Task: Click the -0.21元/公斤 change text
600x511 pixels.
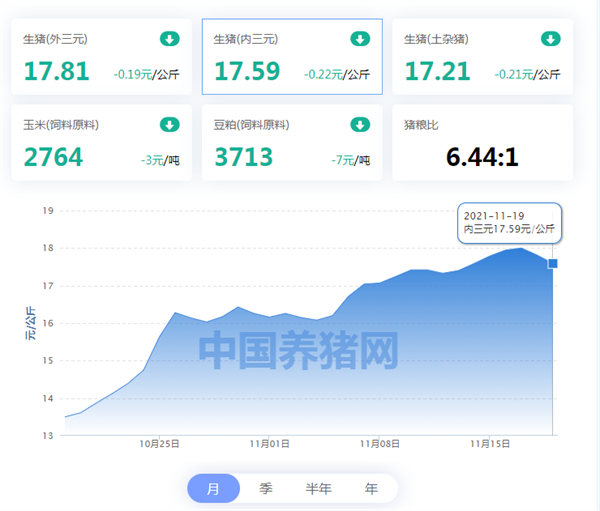Action: pos(527,74)
